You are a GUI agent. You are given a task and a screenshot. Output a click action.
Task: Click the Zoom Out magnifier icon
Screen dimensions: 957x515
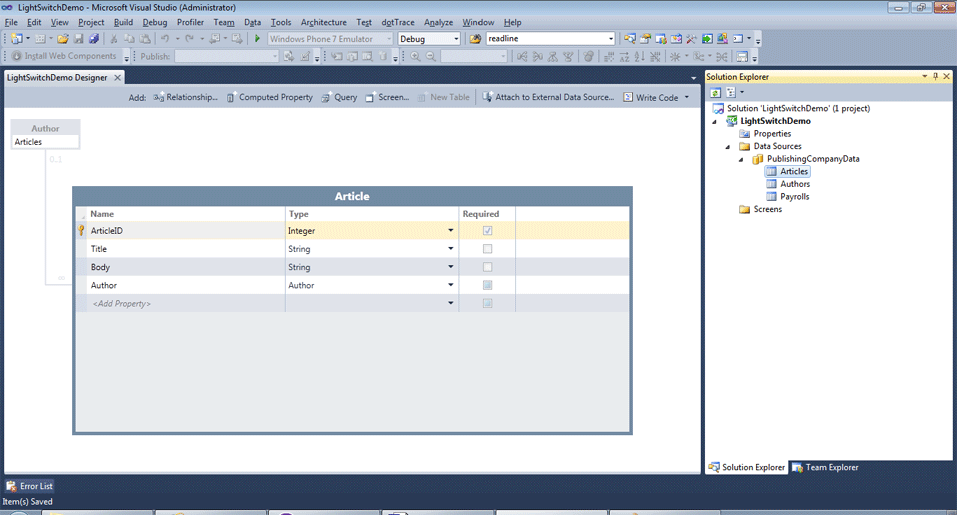(x=430, y=56)
